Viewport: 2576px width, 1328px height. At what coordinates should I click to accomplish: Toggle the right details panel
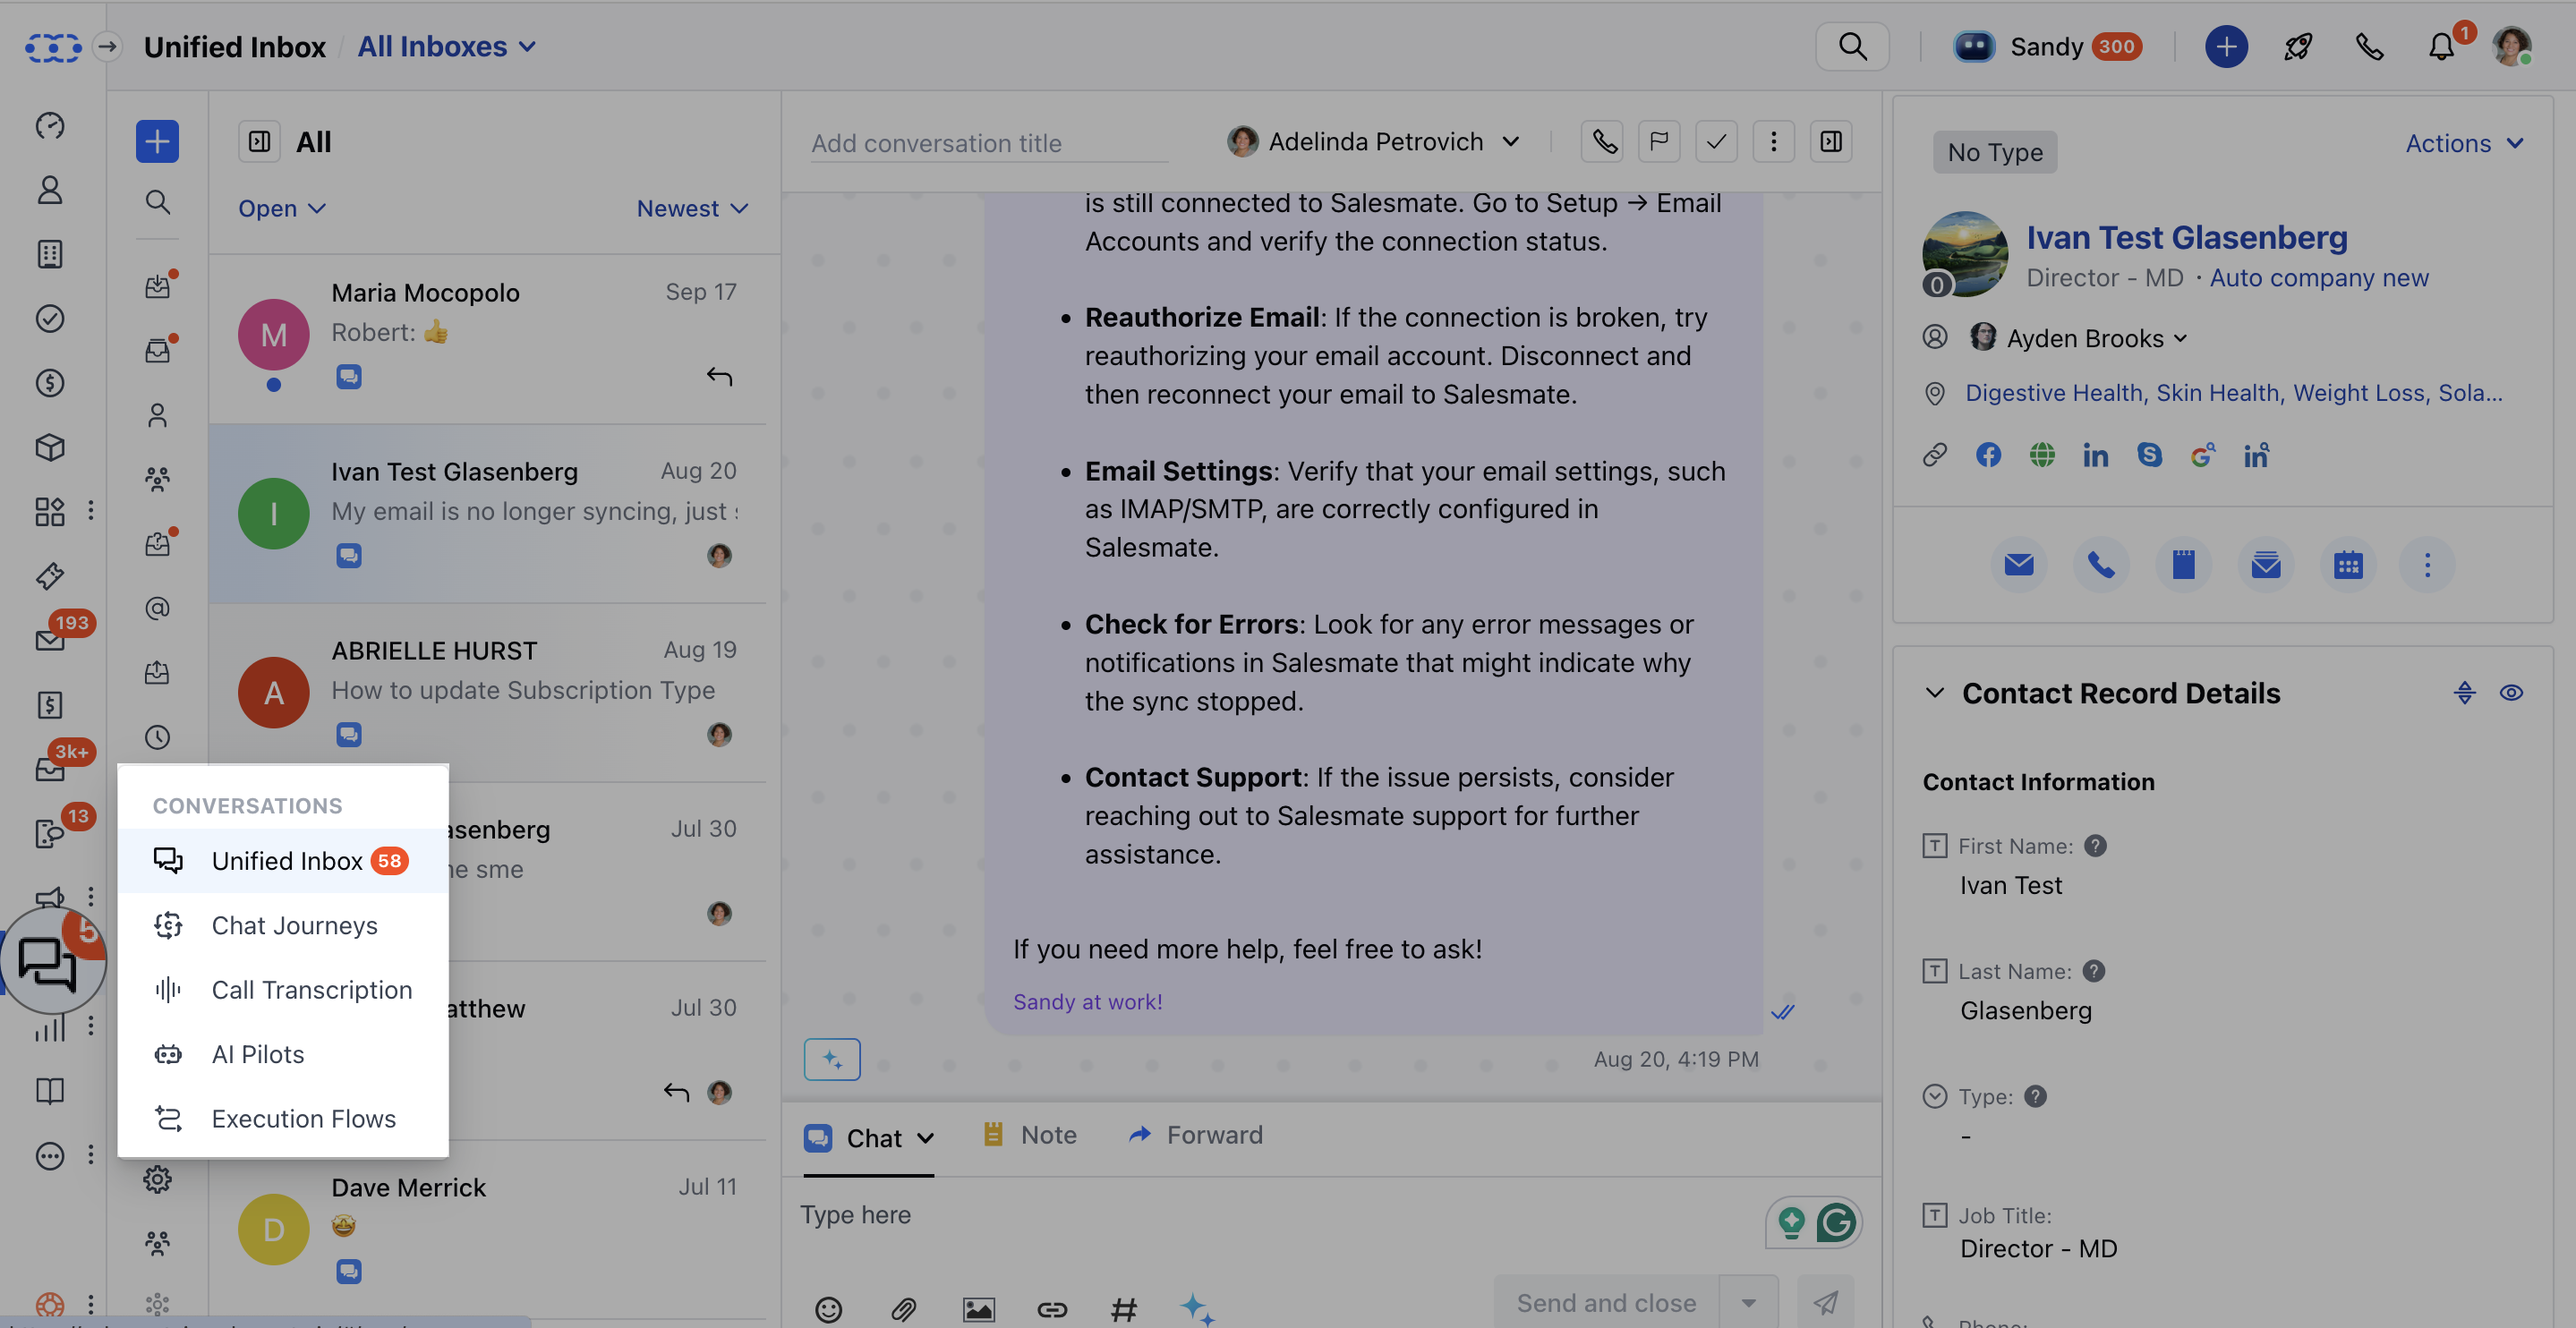point(1831,142)
